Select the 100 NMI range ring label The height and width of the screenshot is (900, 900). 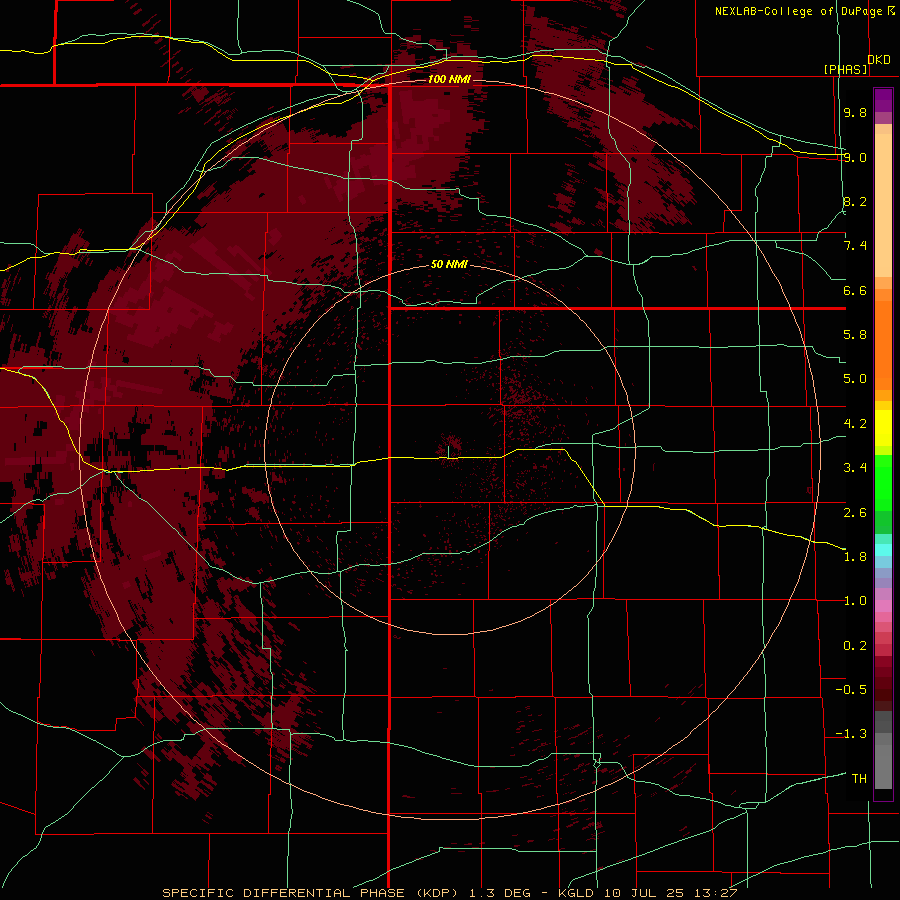449,79
